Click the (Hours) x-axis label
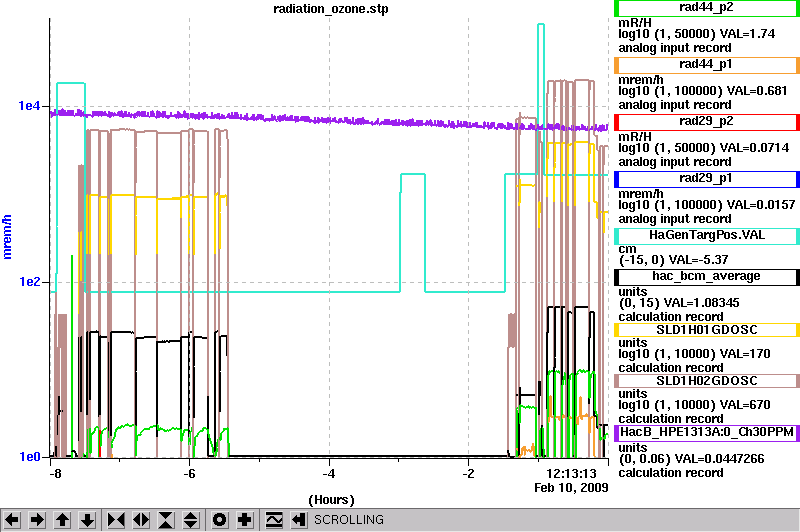 (x=331, y=500)
